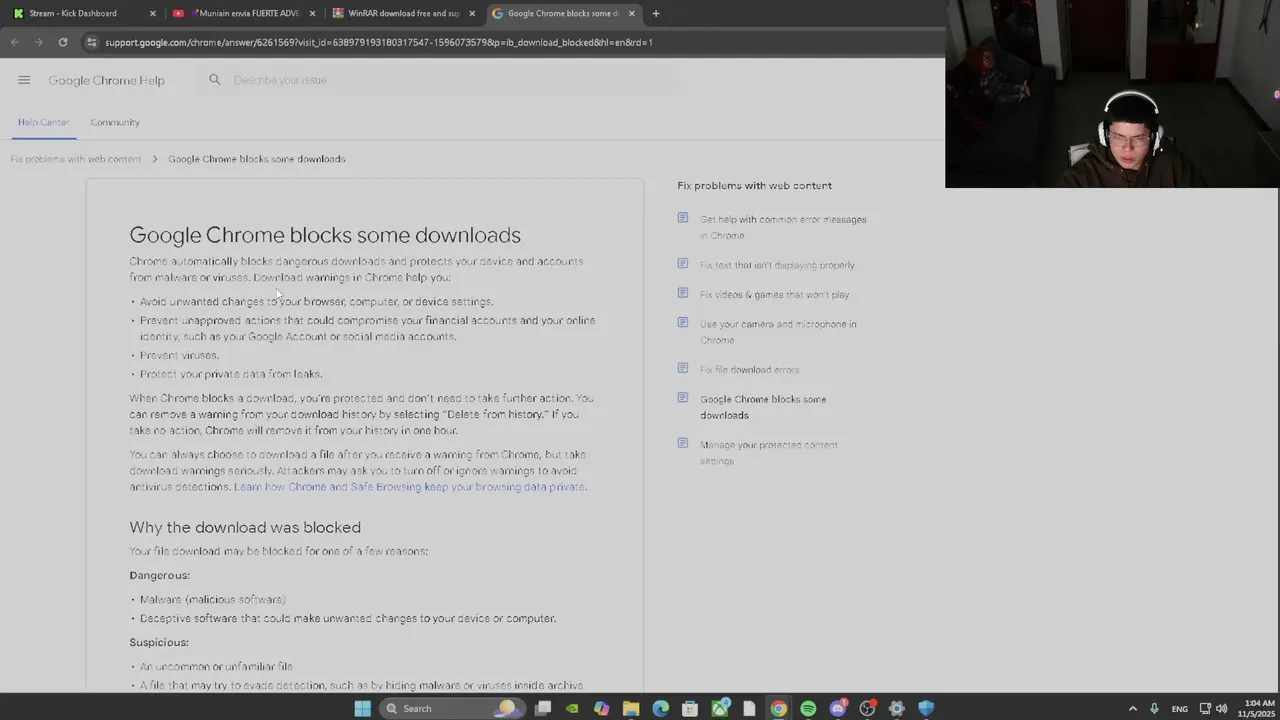Open 'Use your camera and microphone in Chrome'
The height and width of the screenshot is (720, 1280).
(x=778, y=332)
